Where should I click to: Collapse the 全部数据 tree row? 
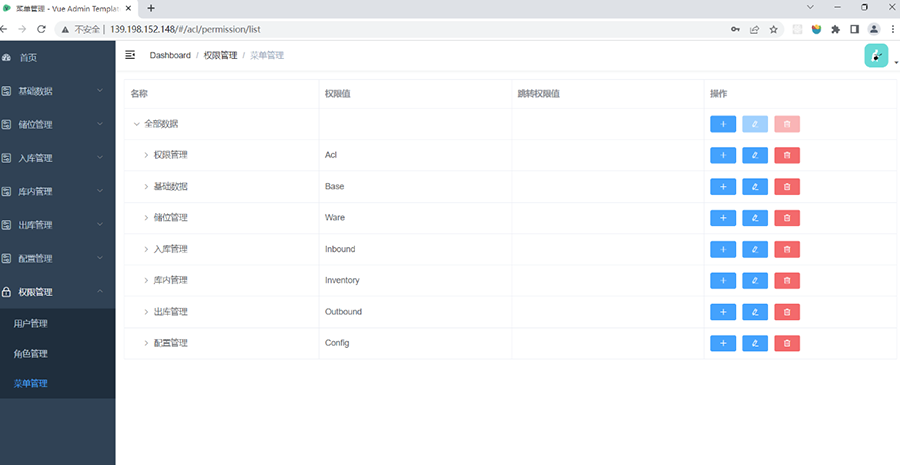tap(137, 124)
